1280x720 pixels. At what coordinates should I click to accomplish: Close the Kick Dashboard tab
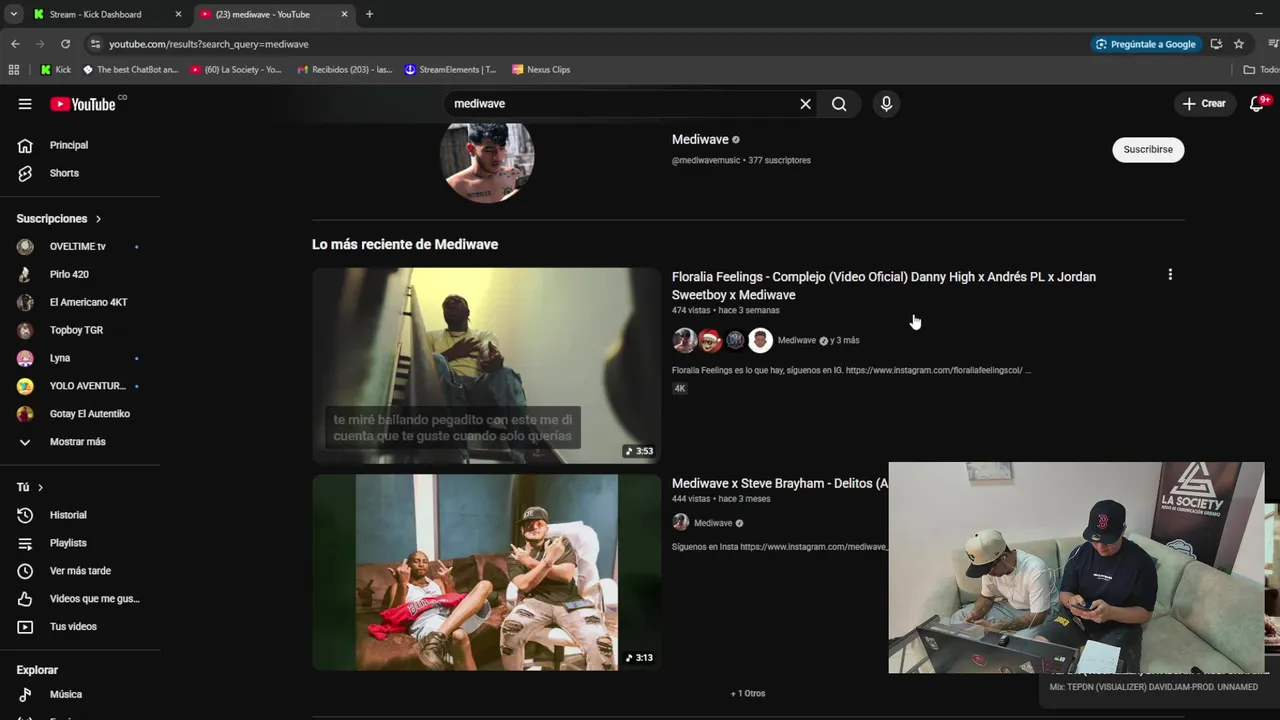pos(178,14)
